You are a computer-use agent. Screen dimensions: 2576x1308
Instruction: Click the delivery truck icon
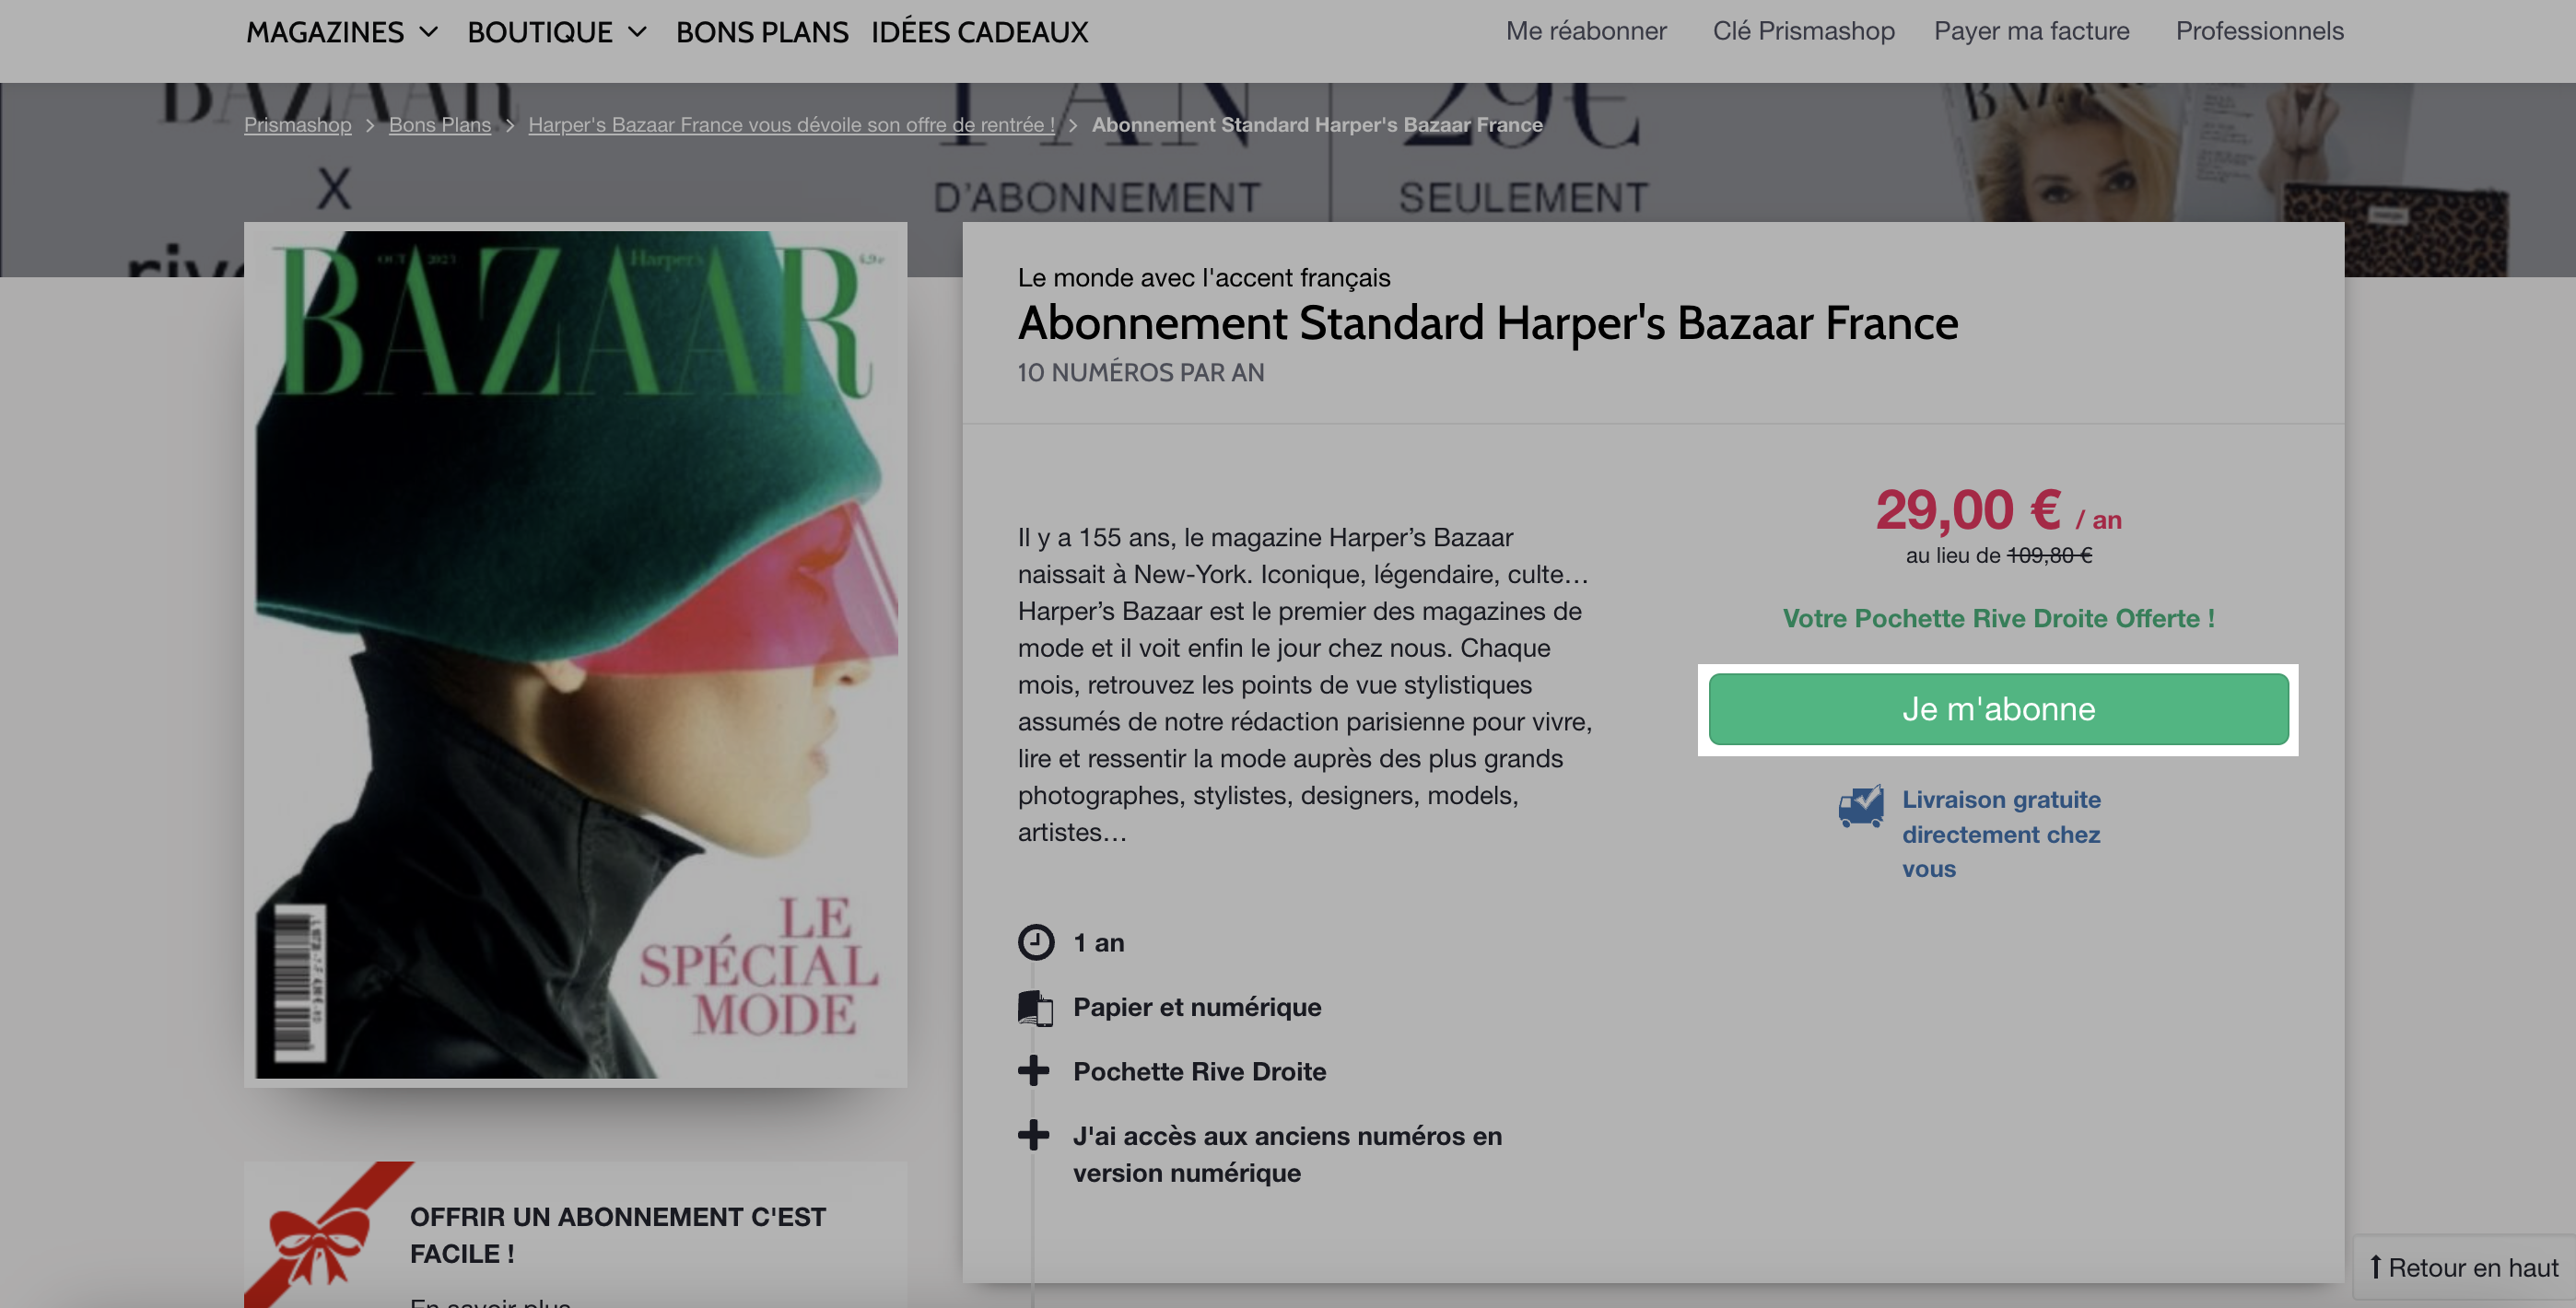point(1861,806)
